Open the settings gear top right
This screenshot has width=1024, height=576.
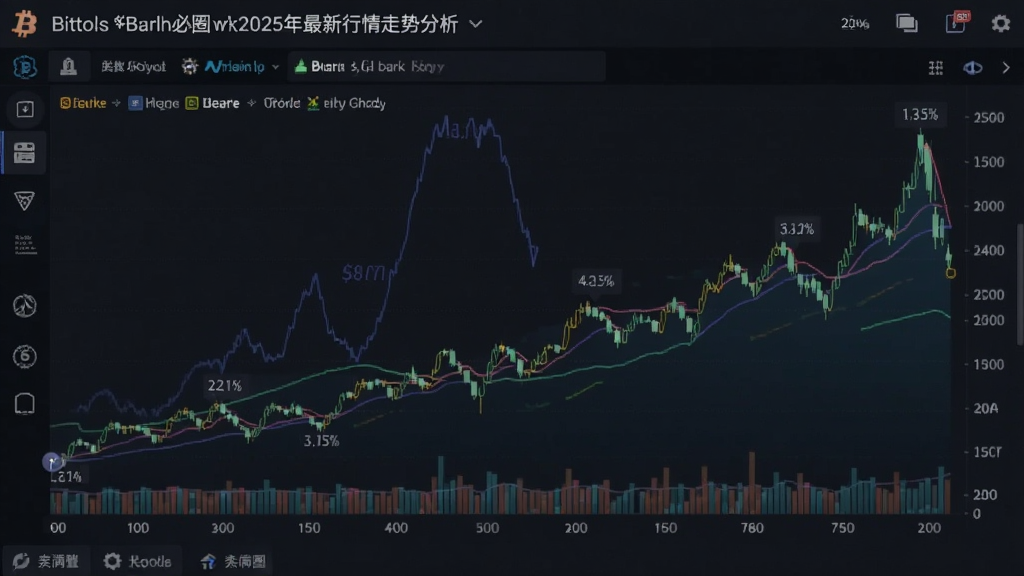click(x=1000, y=24)
